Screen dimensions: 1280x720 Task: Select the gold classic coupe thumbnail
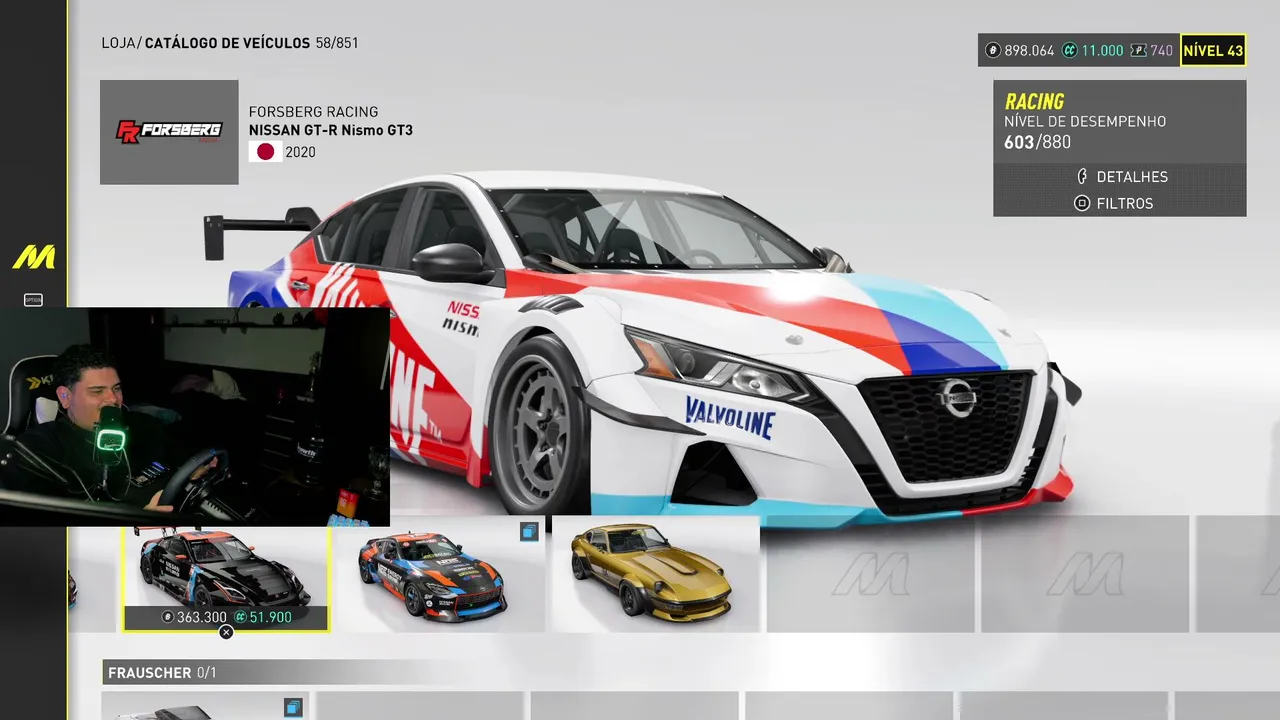656,574
